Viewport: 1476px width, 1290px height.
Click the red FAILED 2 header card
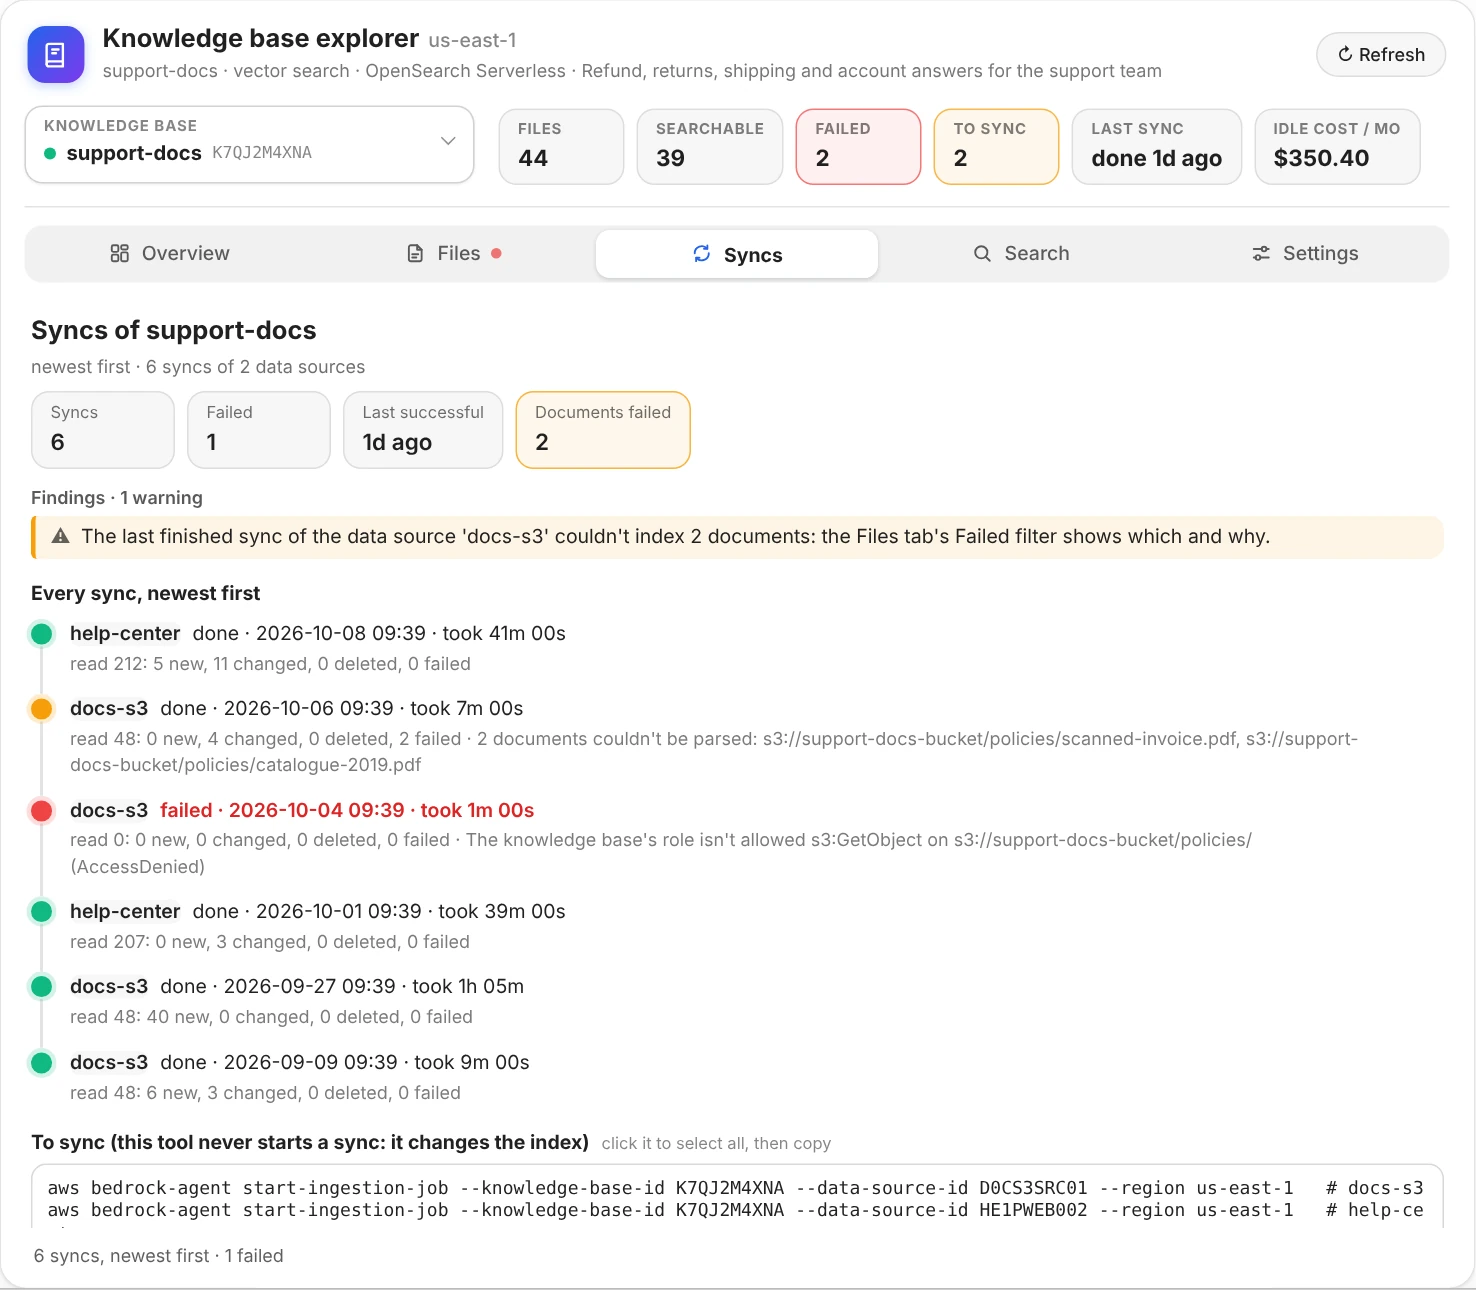[858, 146]
